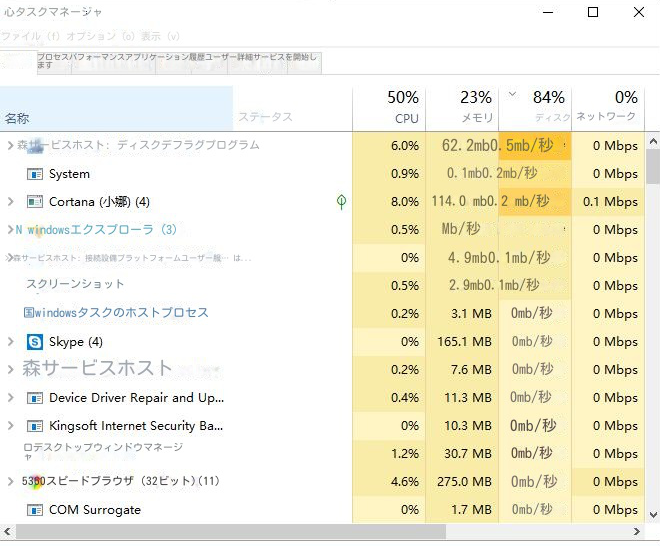The image size is (660, 546).
Task: Click the vertical scrollbar thumb
Action: point(653,167)
